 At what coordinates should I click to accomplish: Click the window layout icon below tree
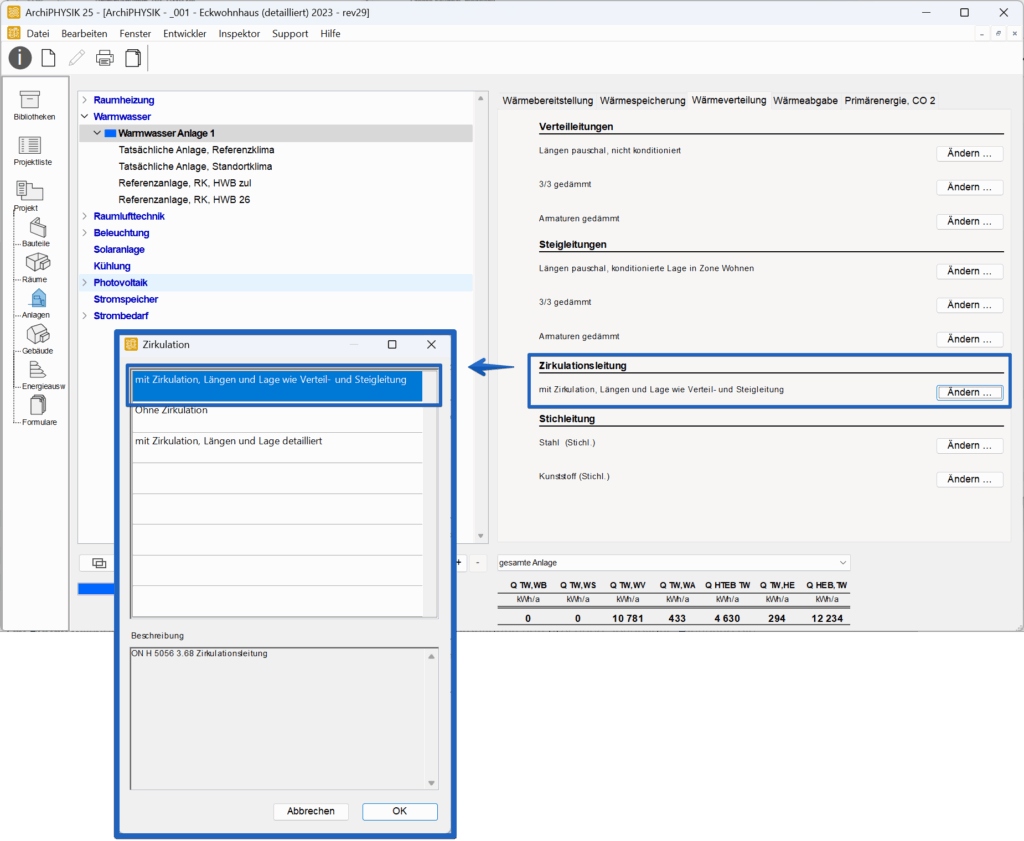[x=99, y=563]
